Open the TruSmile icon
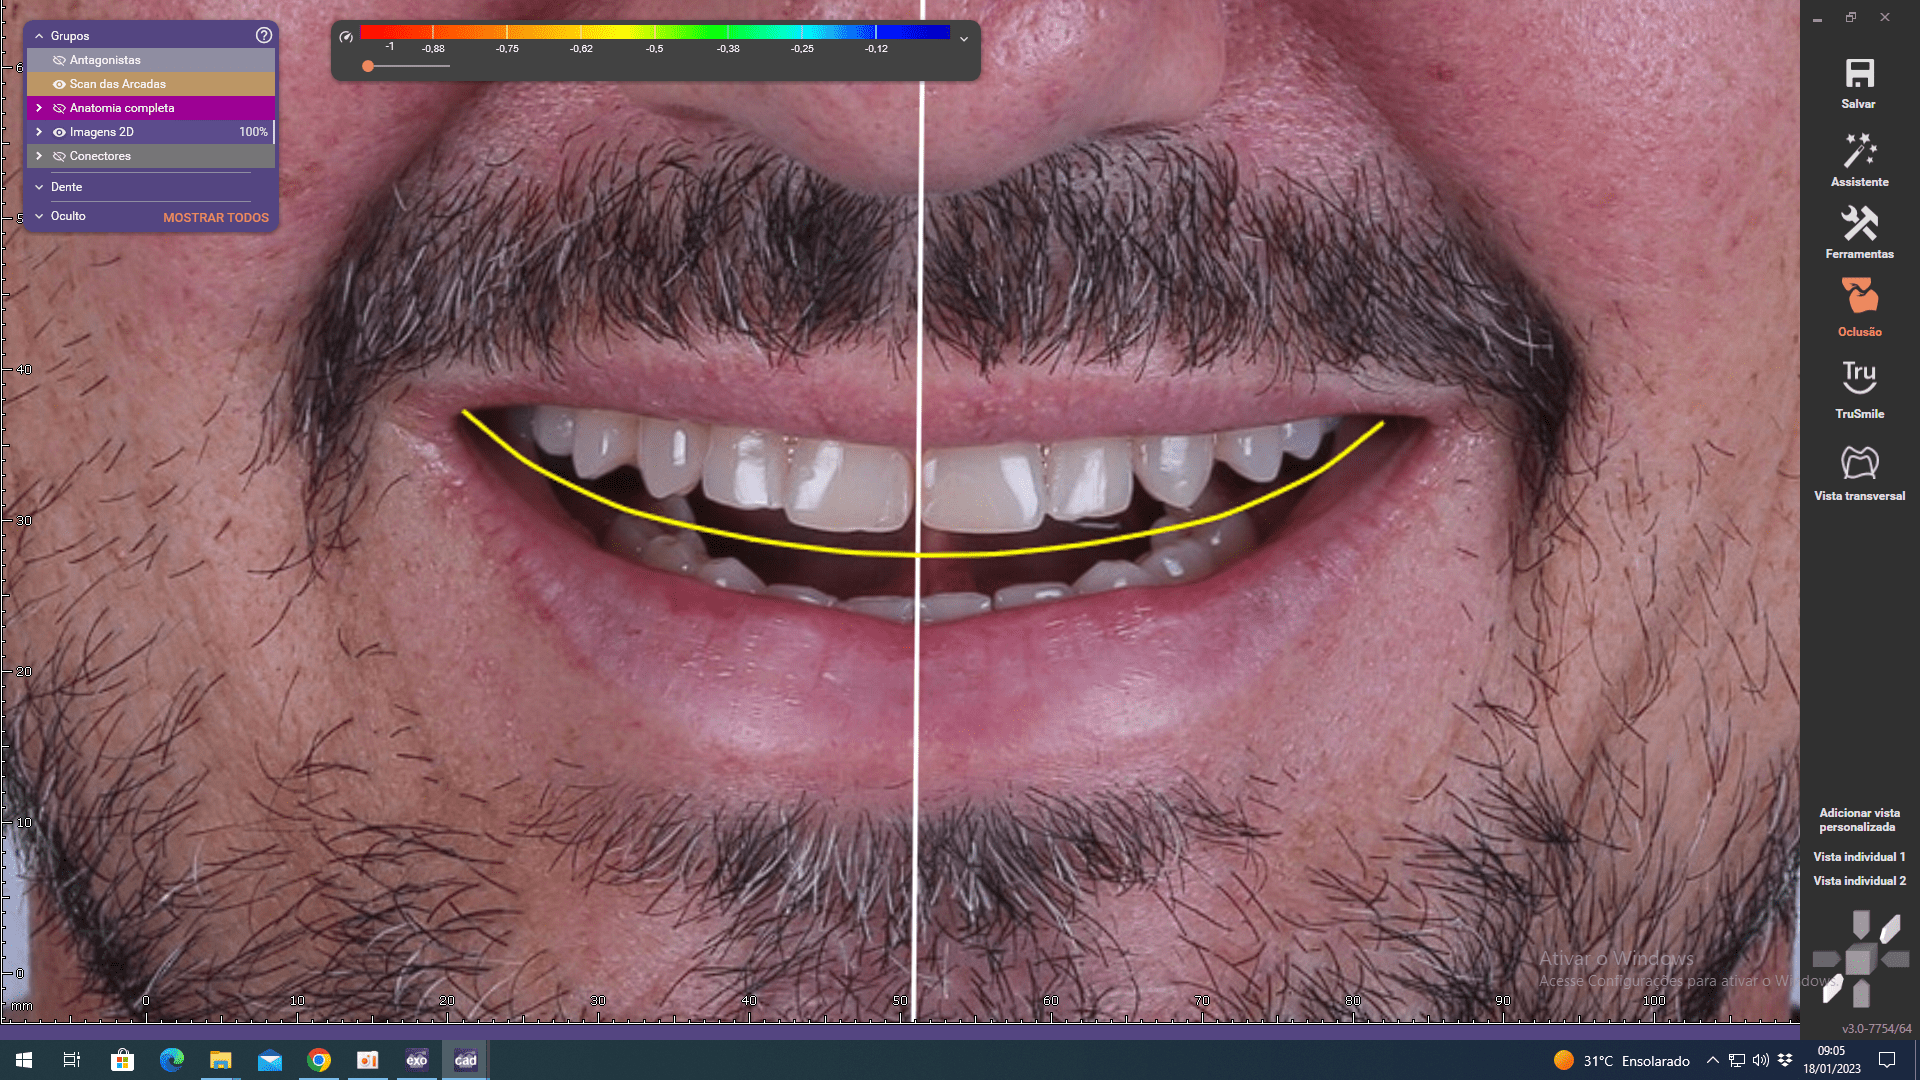Image resolution: width=1920 pixels, height=1080 pixels. click(1859, 378)
